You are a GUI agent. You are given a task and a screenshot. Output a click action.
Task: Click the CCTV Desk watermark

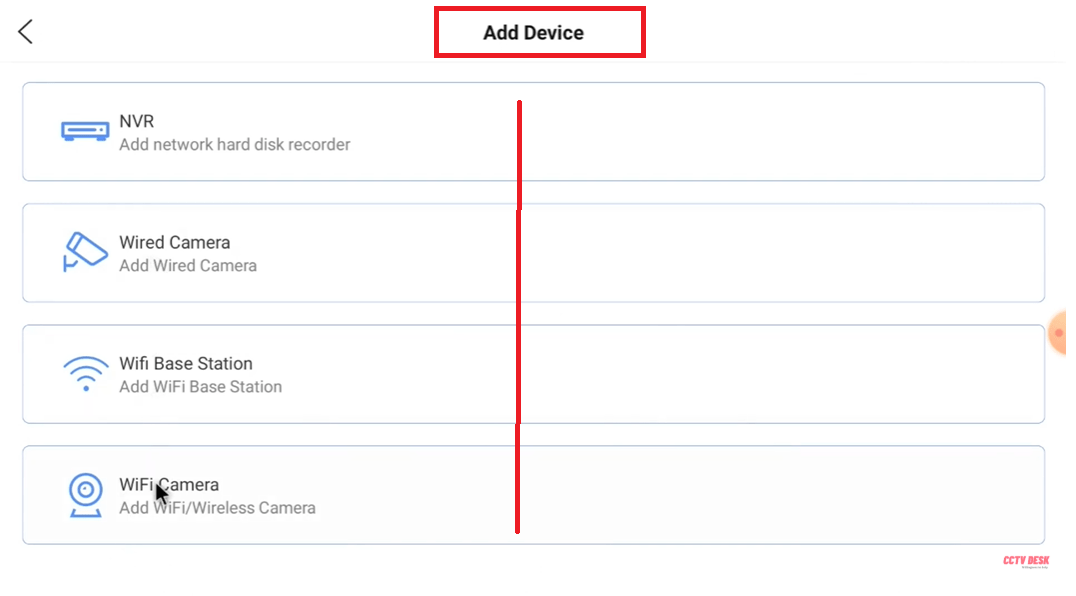(x=1028, y=561)
